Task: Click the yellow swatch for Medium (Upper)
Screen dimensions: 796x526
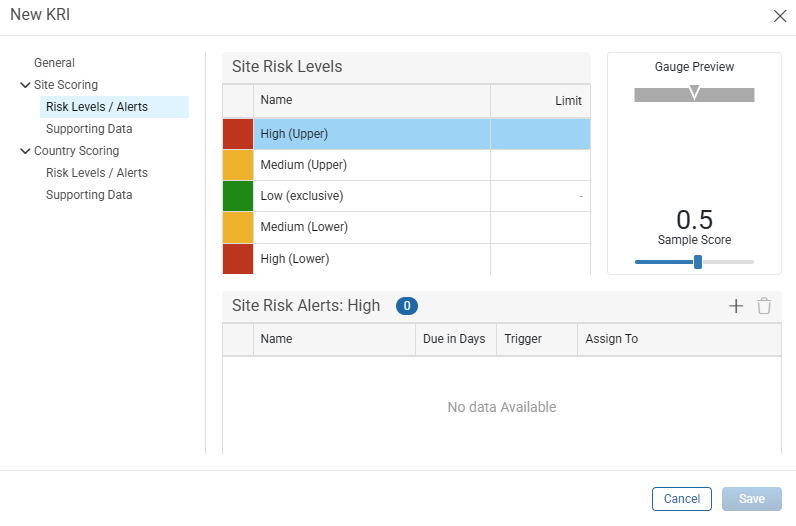Action: pos(238,165)
